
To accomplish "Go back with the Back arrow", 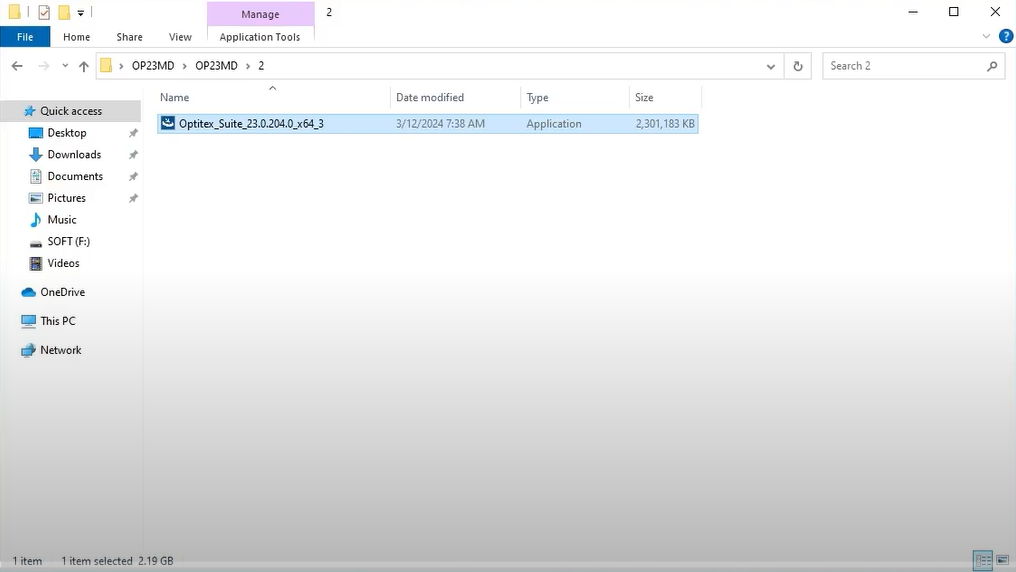I will pos(17,66).
